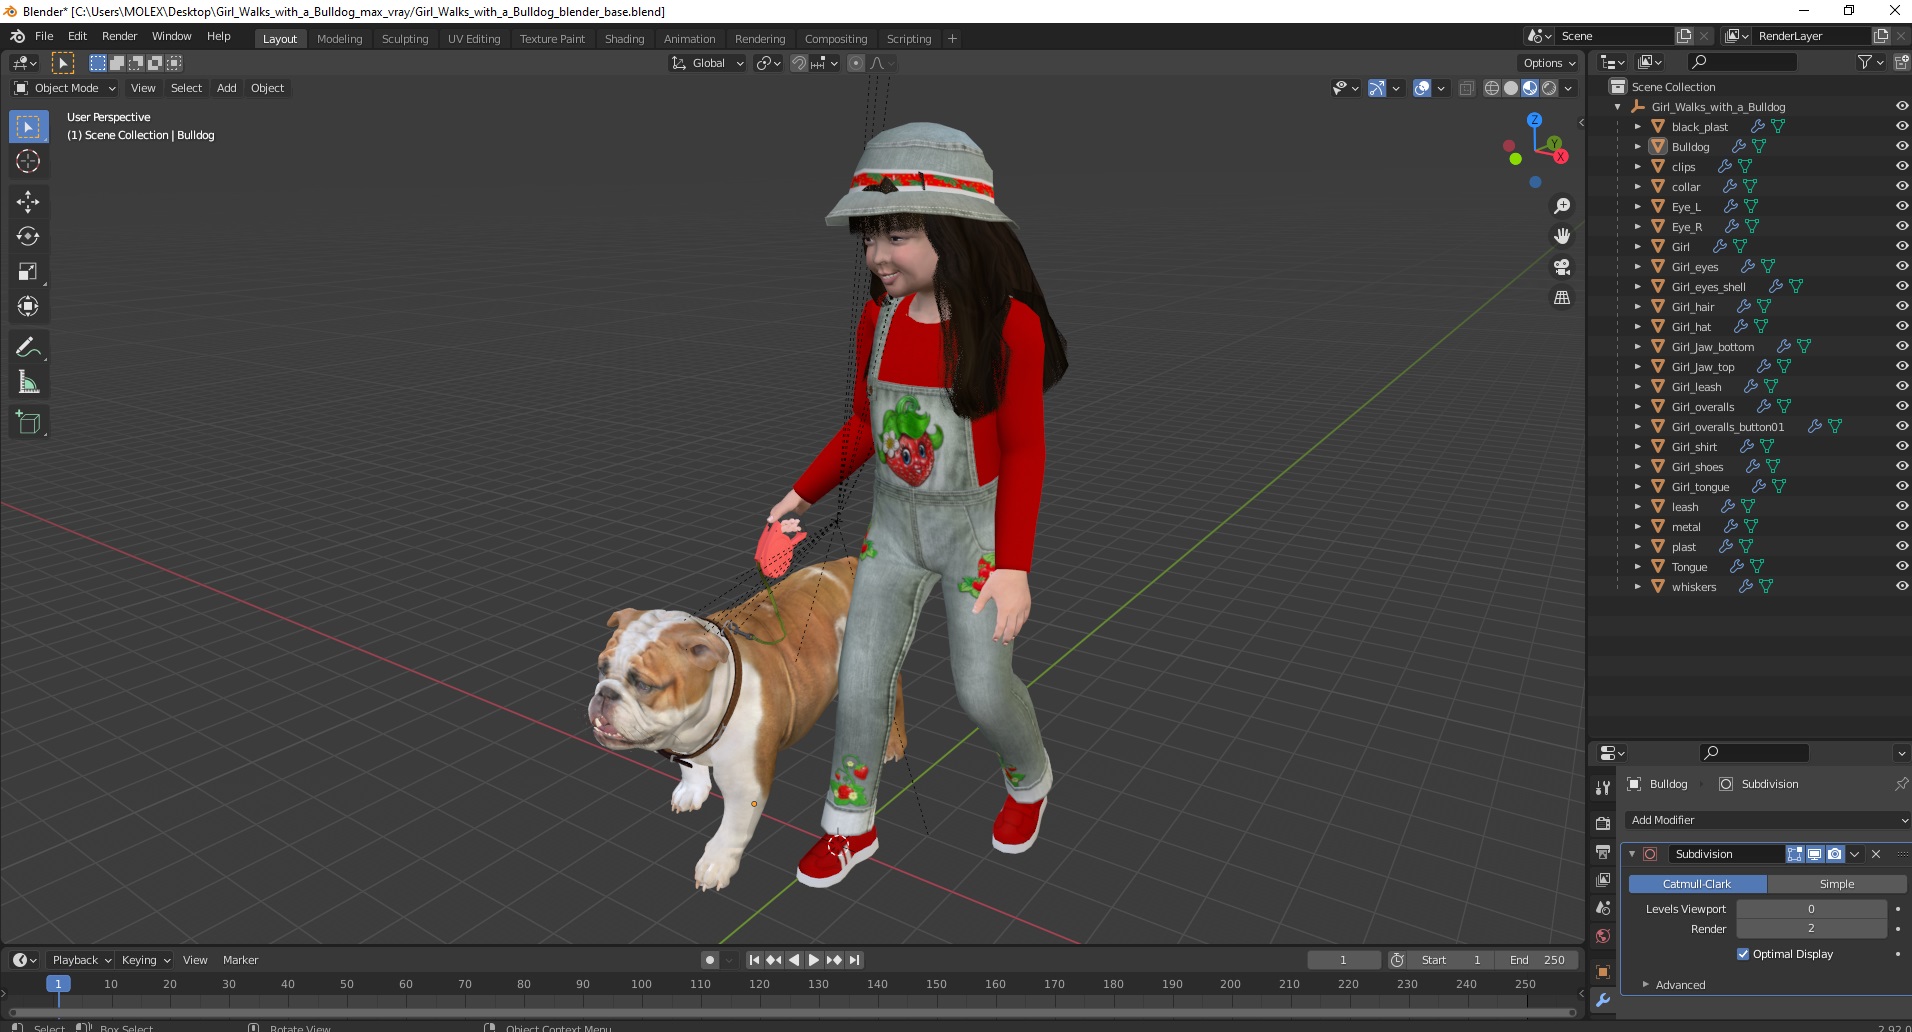Open the Render properties tab

point(1603,823)
